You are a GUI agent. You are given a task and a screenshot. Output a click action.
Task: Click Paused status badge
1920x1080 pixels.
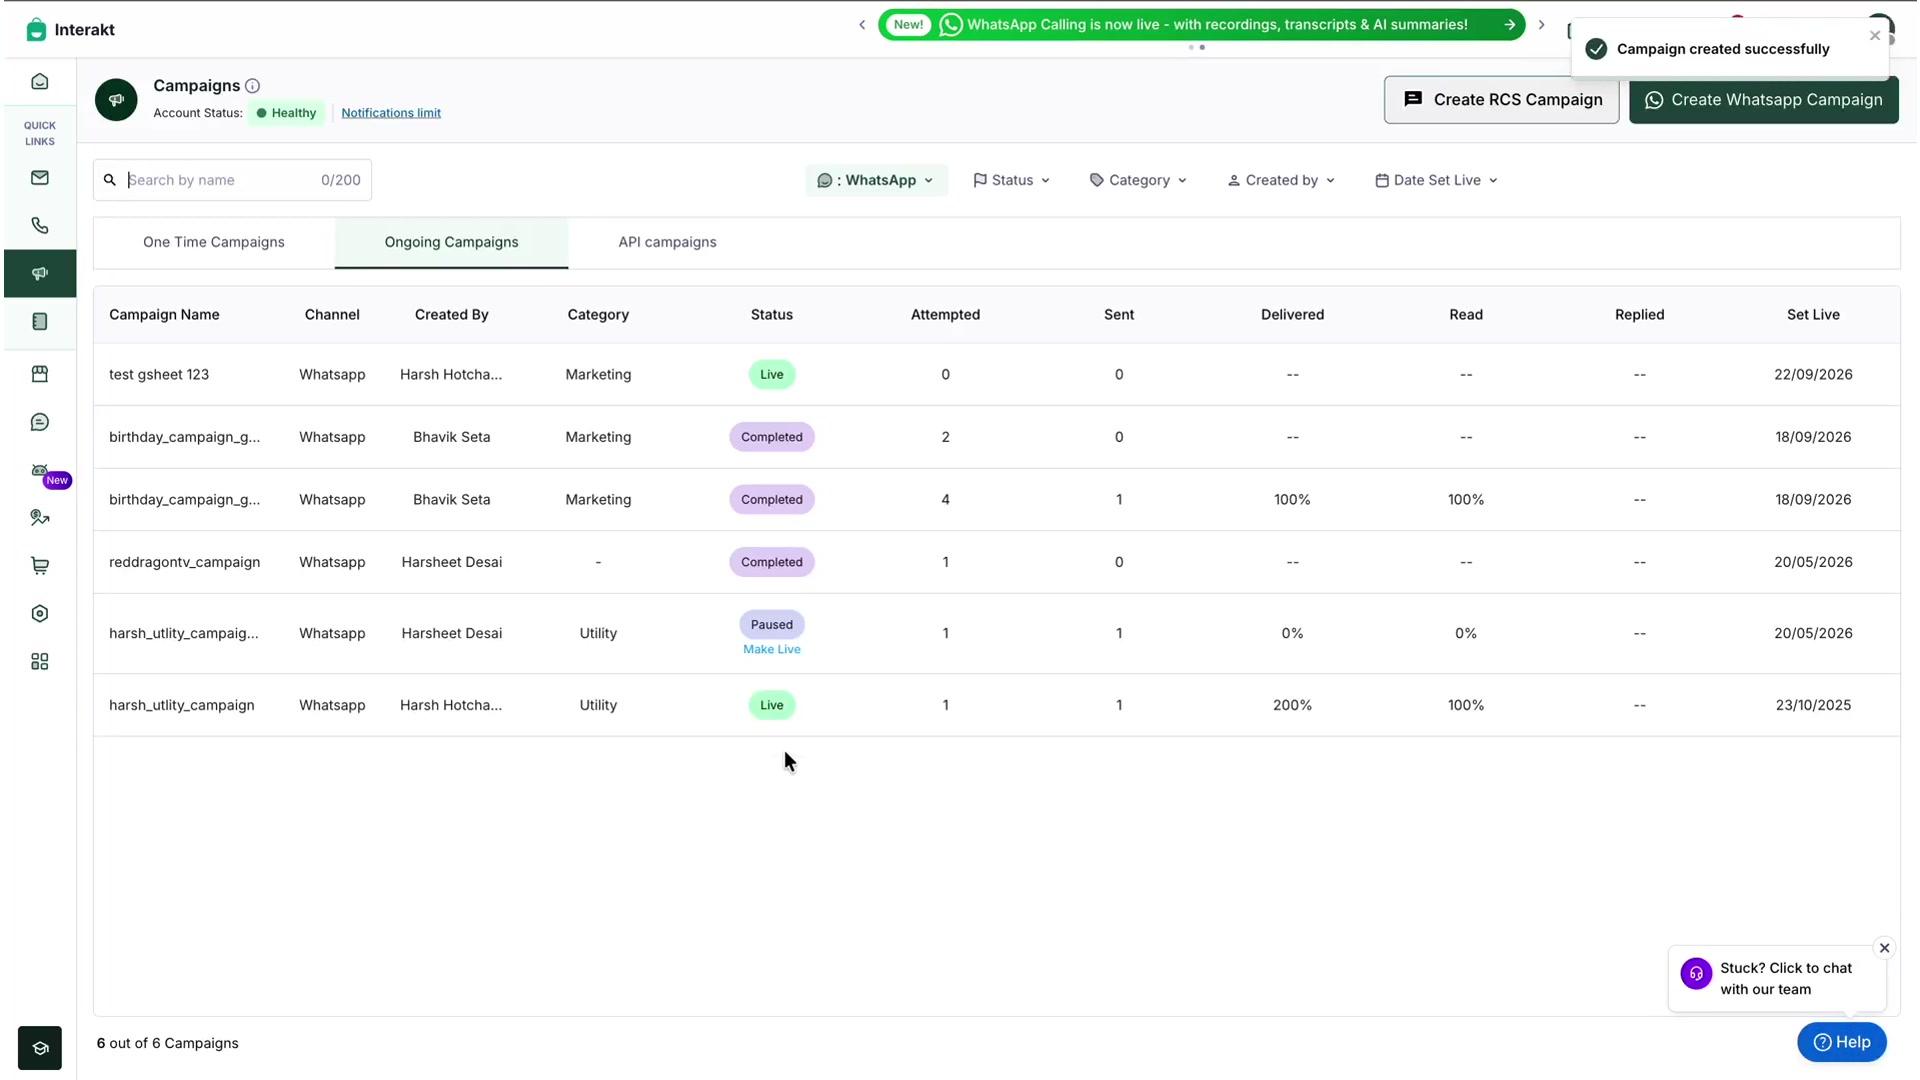pyautogui.click(x=771, y=624)
